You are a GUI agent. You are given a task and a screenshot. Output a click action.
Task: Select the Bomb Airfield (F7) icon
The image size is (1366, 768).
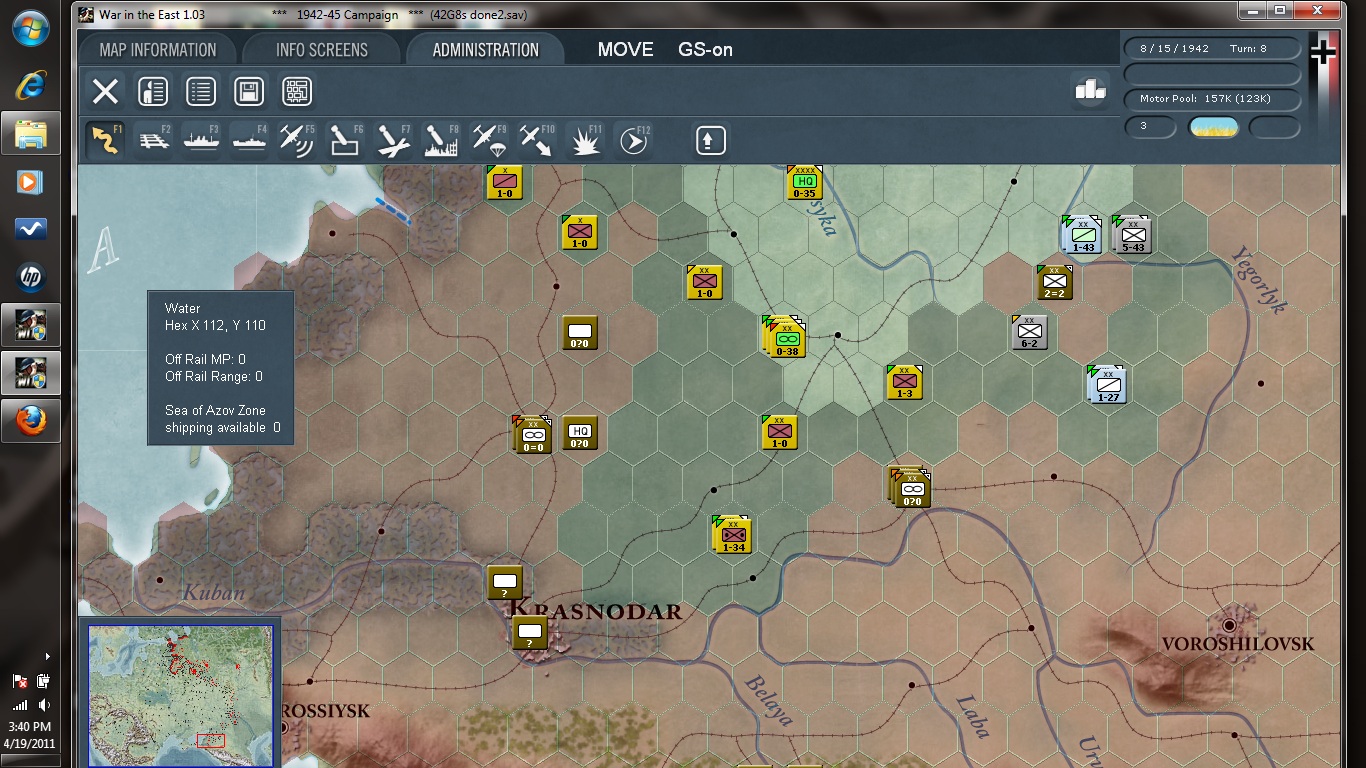click(393, 140)
